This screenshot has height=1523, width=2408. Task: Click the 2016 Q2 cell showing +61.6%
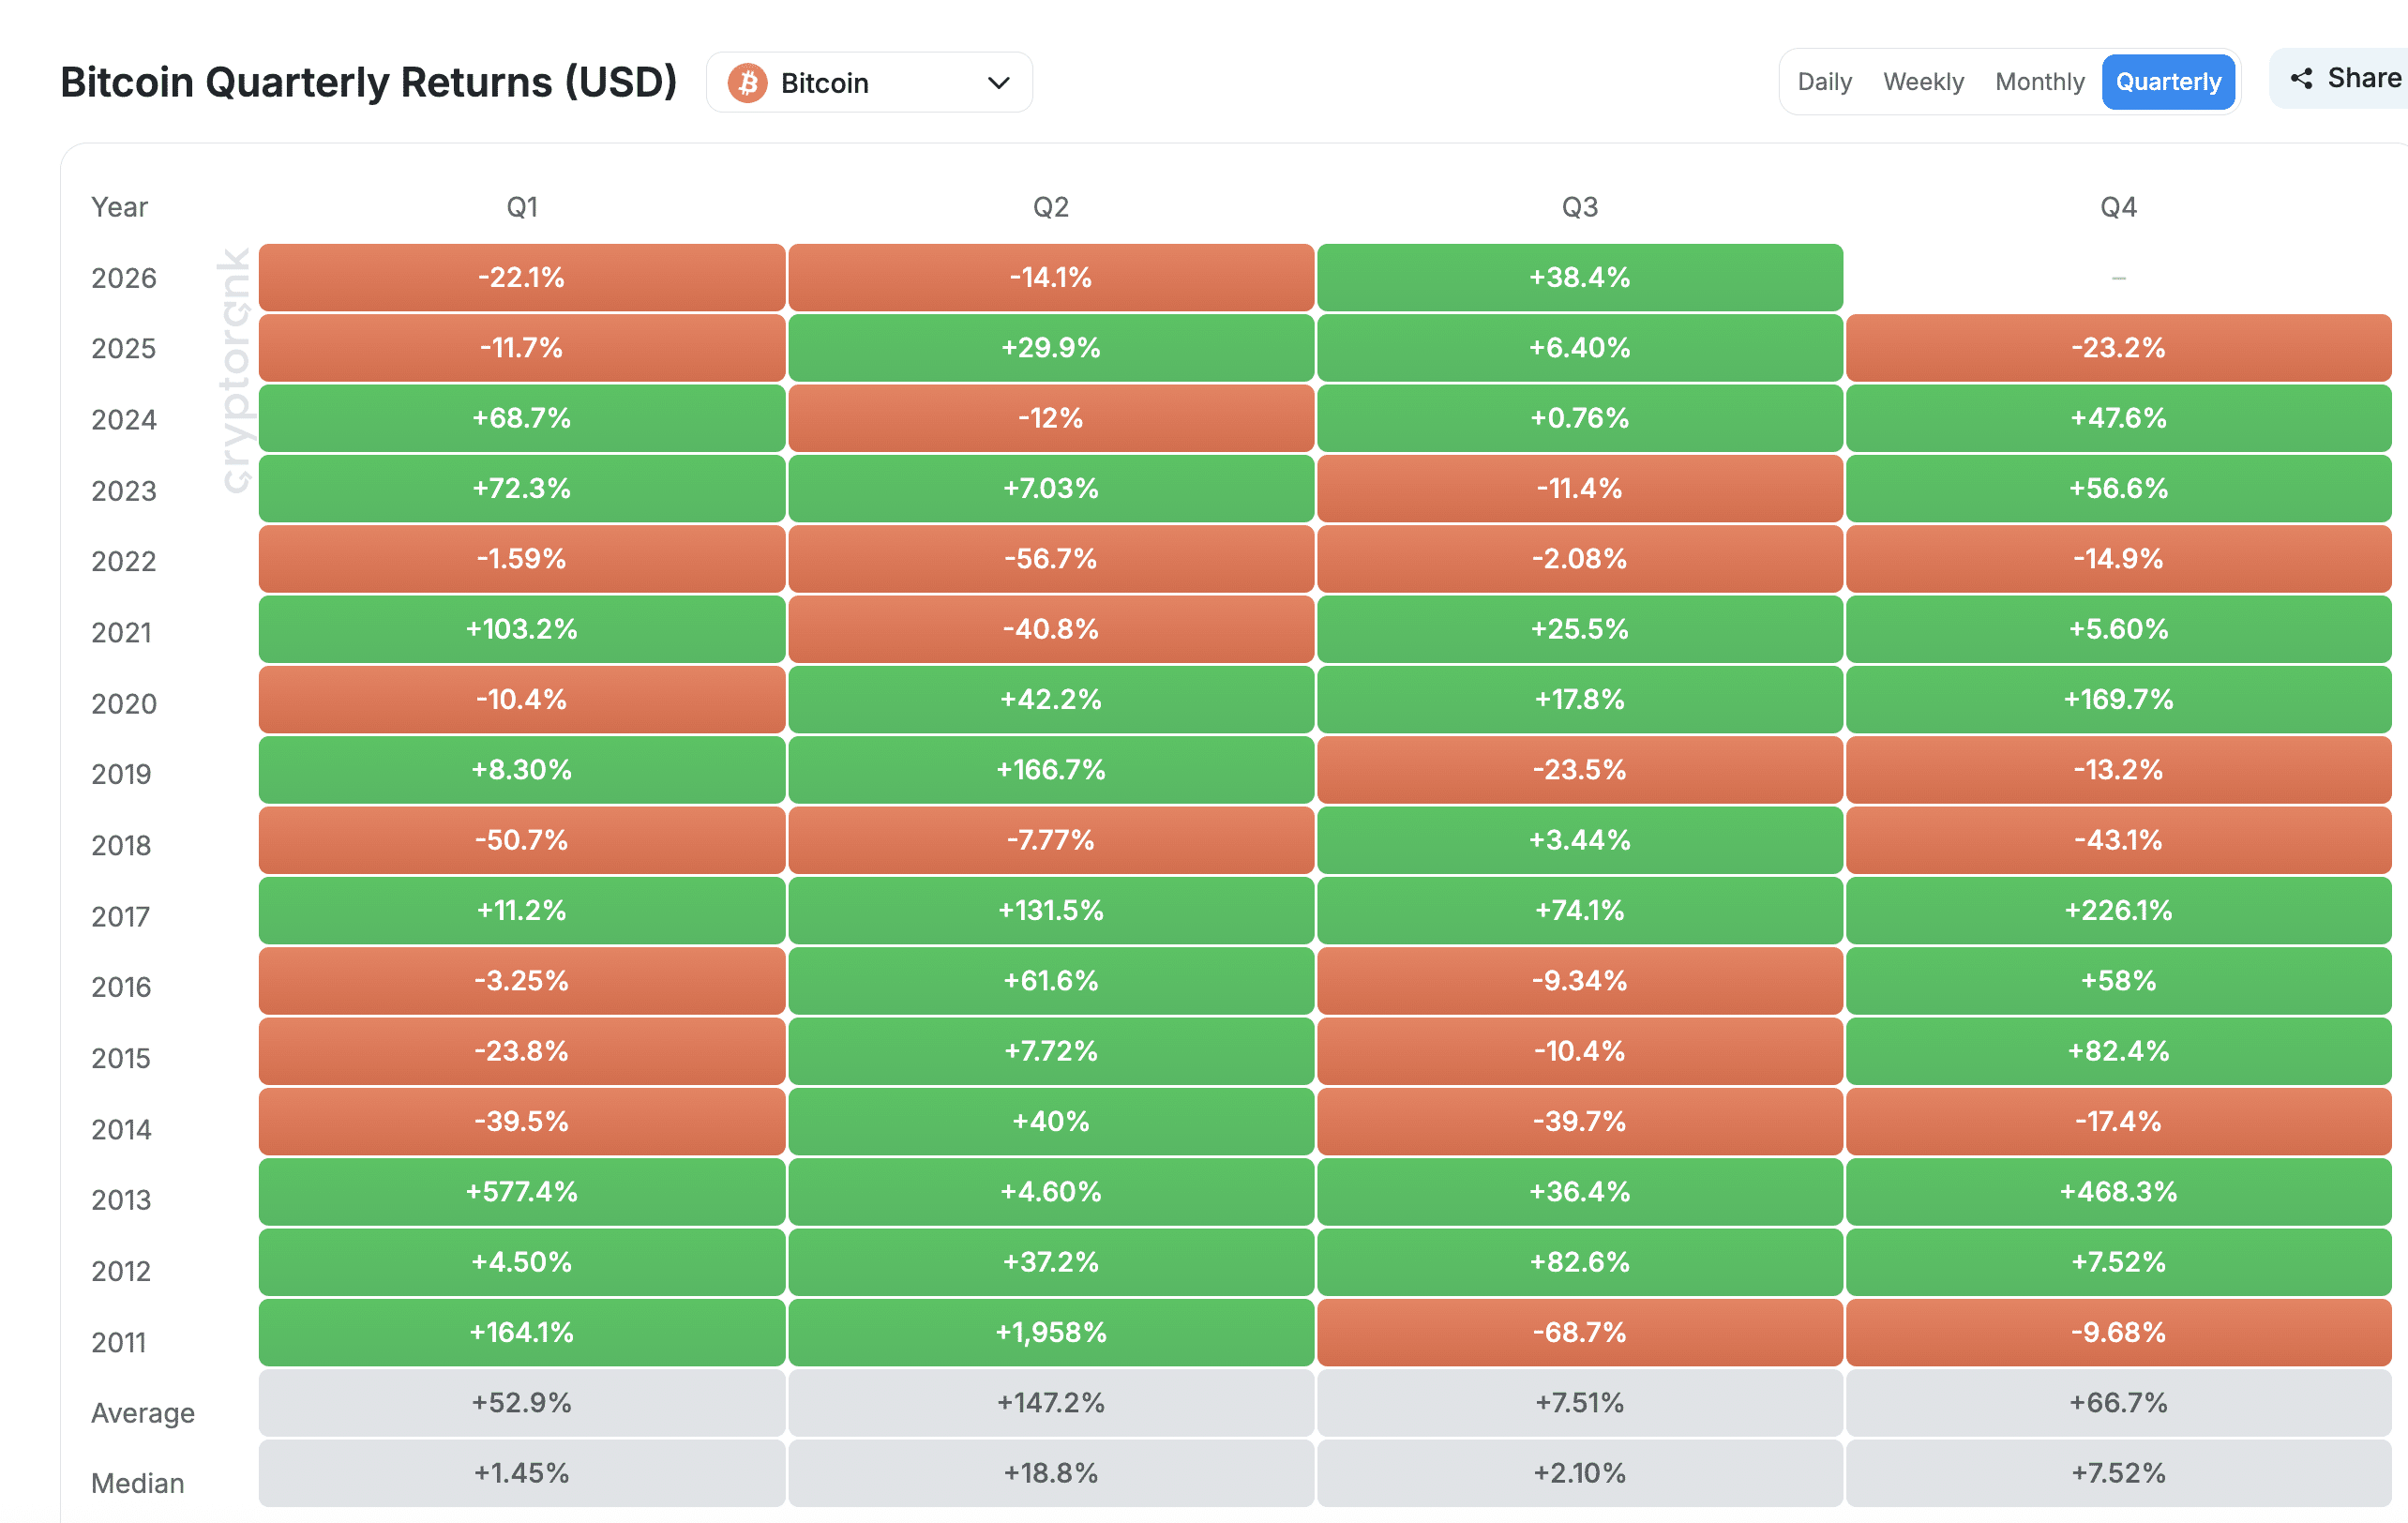[1051, 981]
